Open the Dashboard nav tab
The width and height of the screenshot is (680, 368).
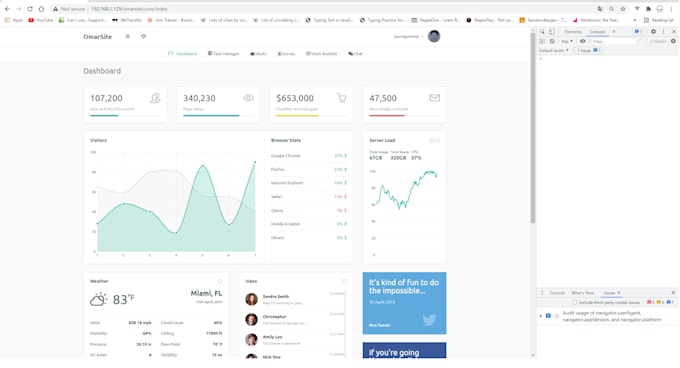[183, 54]
